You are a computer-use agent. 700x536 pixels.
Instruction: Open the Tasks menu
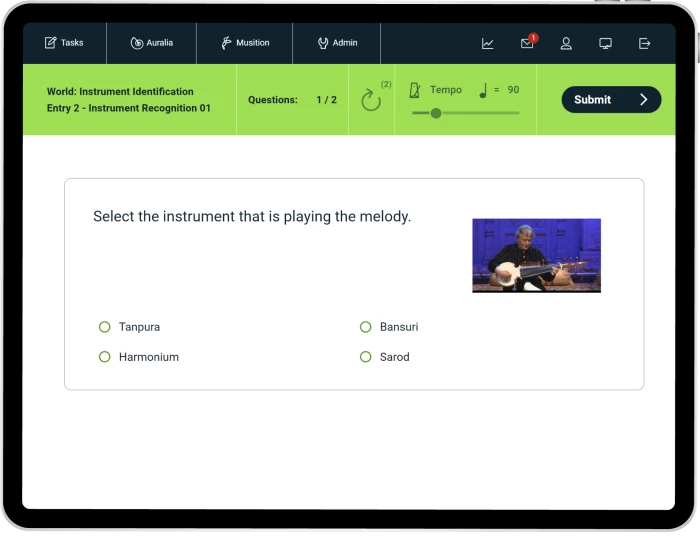[x=64, y=43]
